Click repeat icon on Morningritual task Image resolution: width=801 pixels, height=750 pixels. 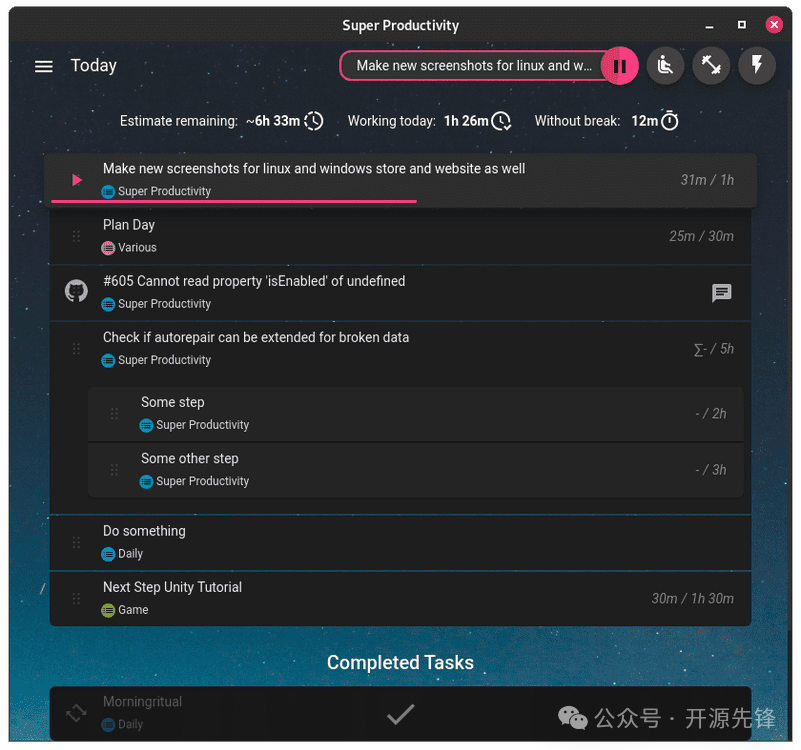[76, 713]
